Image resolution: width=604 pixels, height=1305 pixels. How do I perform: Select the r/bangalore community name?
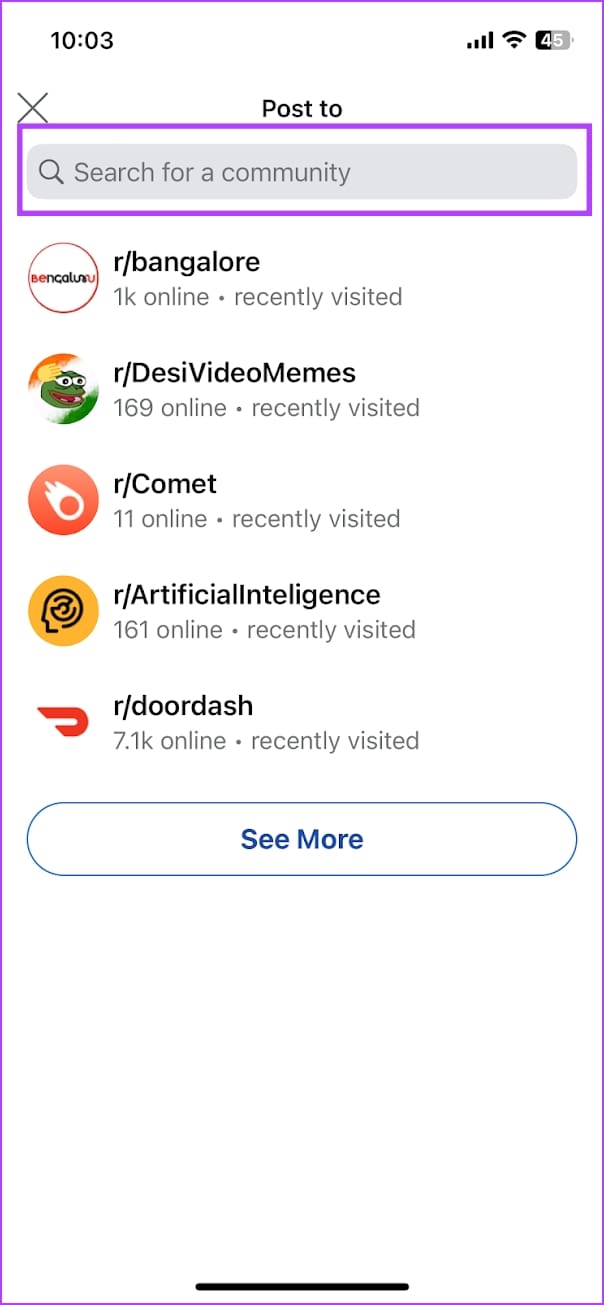pyautogui.click(x=187, y=262)
